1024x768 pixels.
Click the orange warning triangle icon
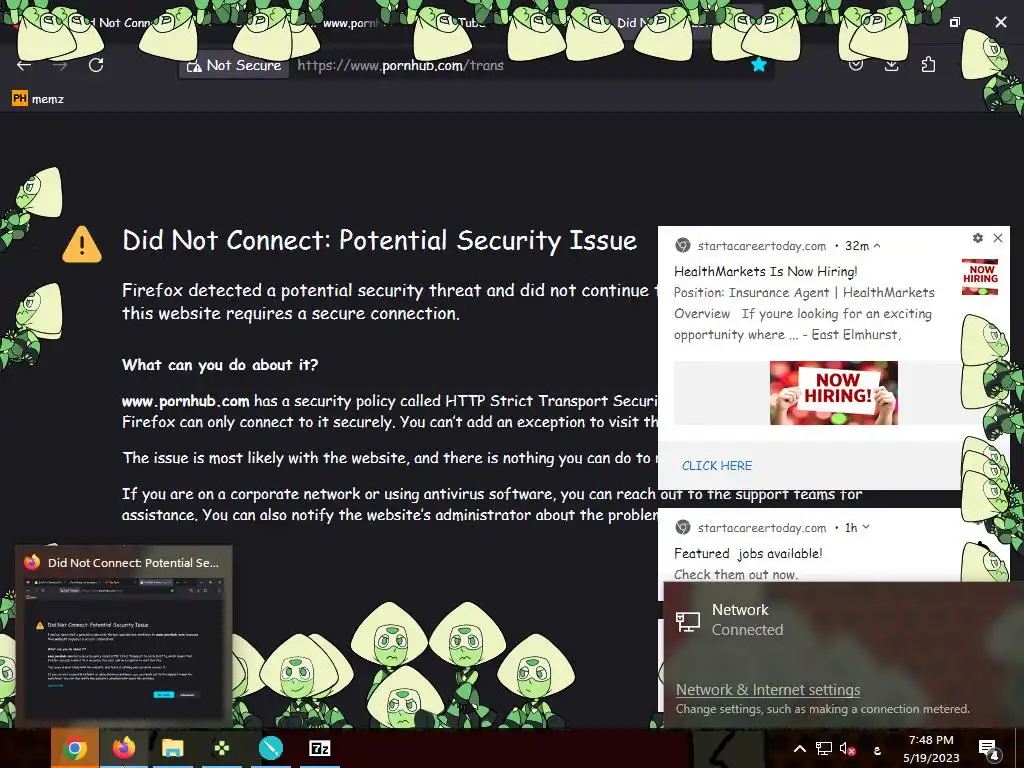pyautogui.click(x=82, y=244)
